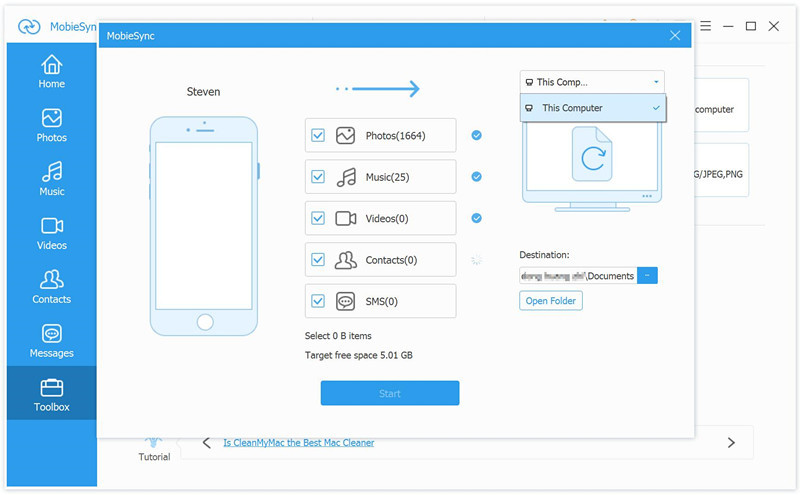Click the MobieSync logo icon
800x495 pixels.
coord(29,27)
